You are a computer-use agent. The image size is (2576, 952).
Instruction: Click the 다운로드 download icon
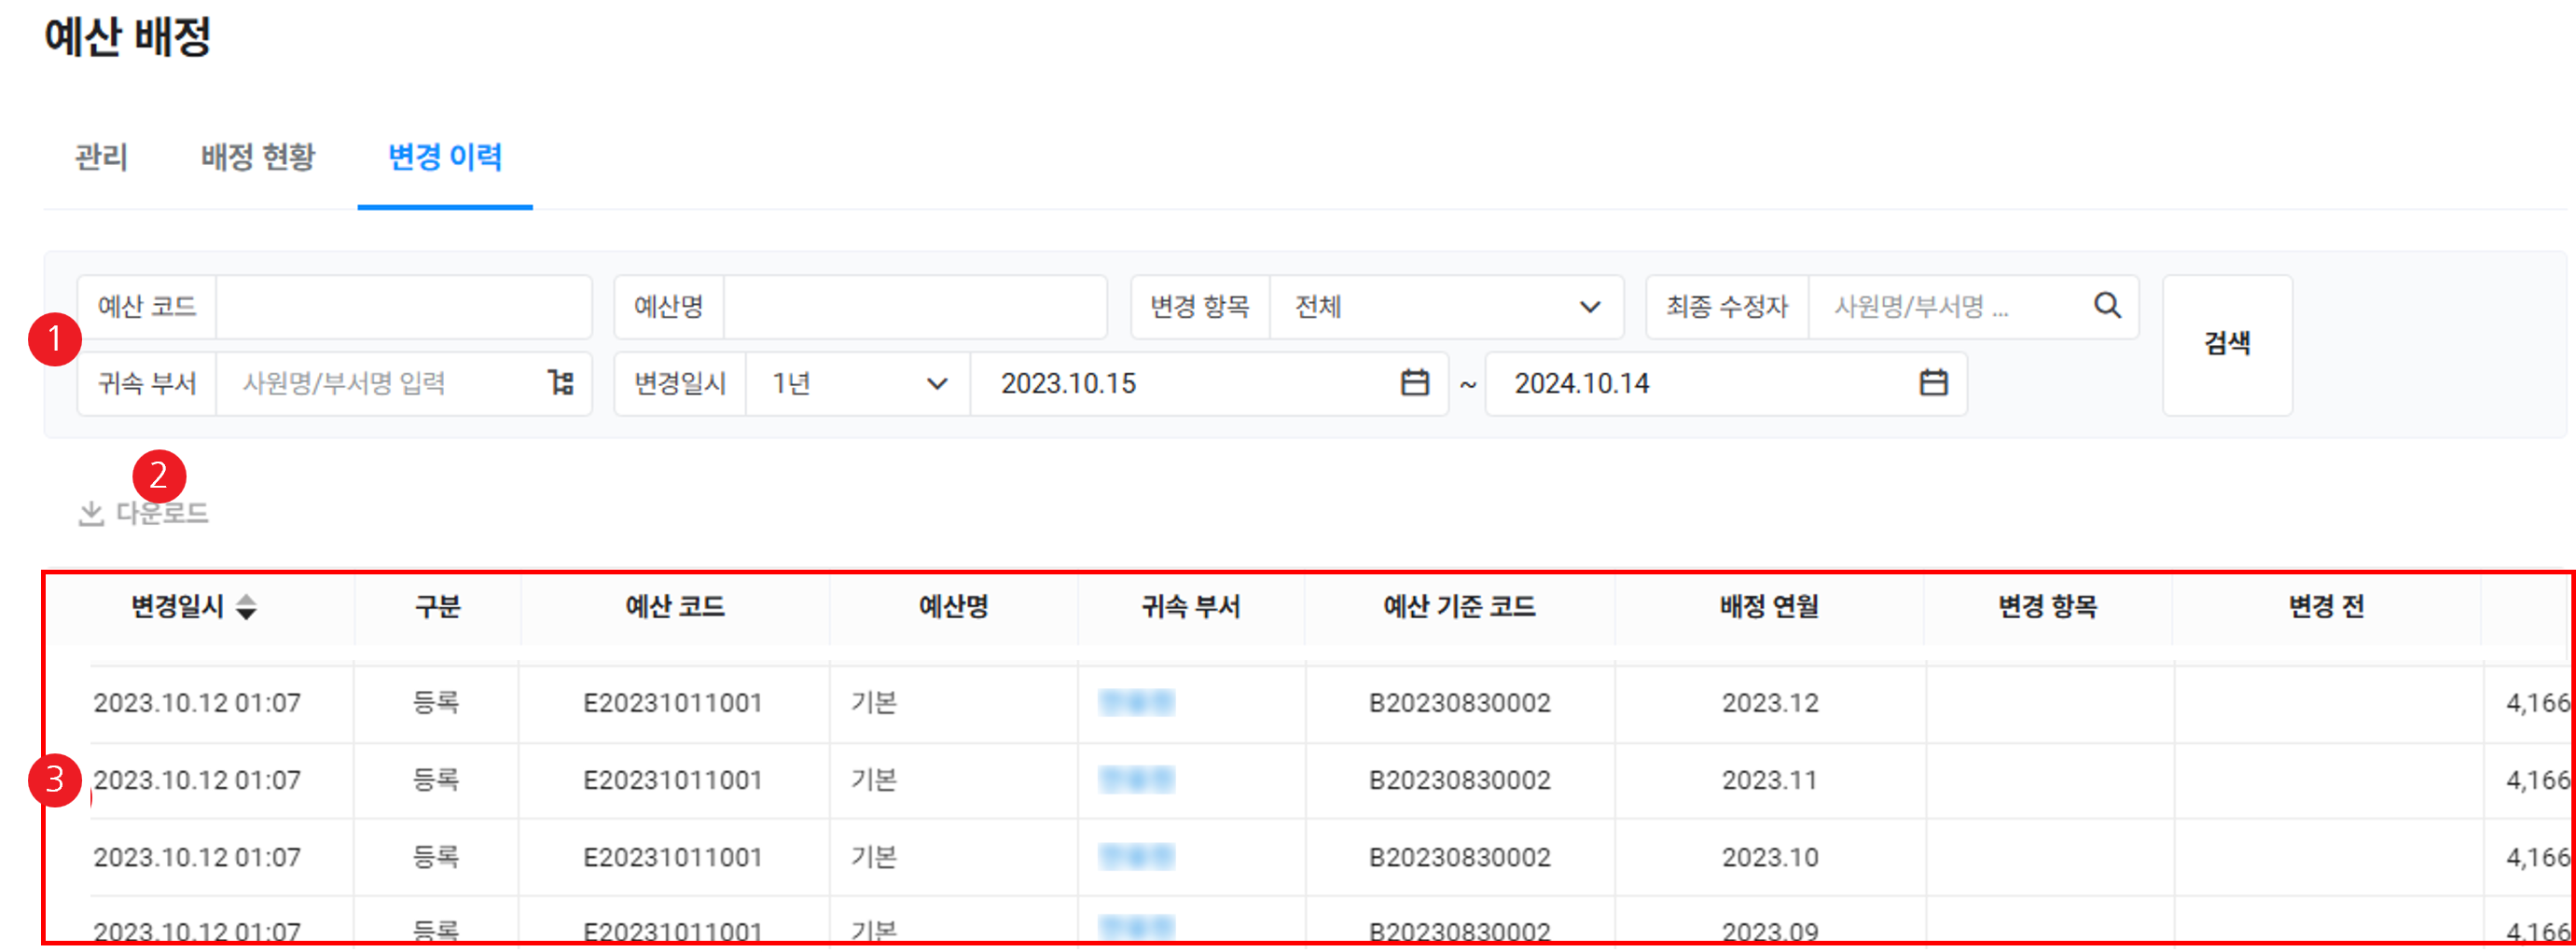(x=91, y=514)
